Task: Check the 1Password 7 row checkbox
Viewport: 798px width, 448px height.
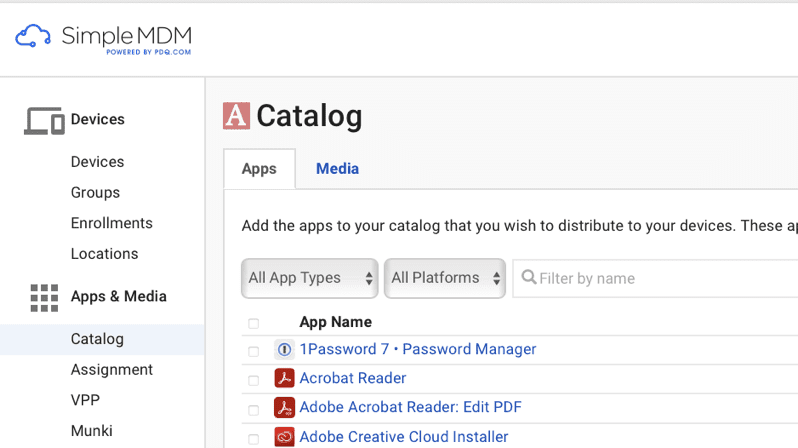Action: [253, 351]
